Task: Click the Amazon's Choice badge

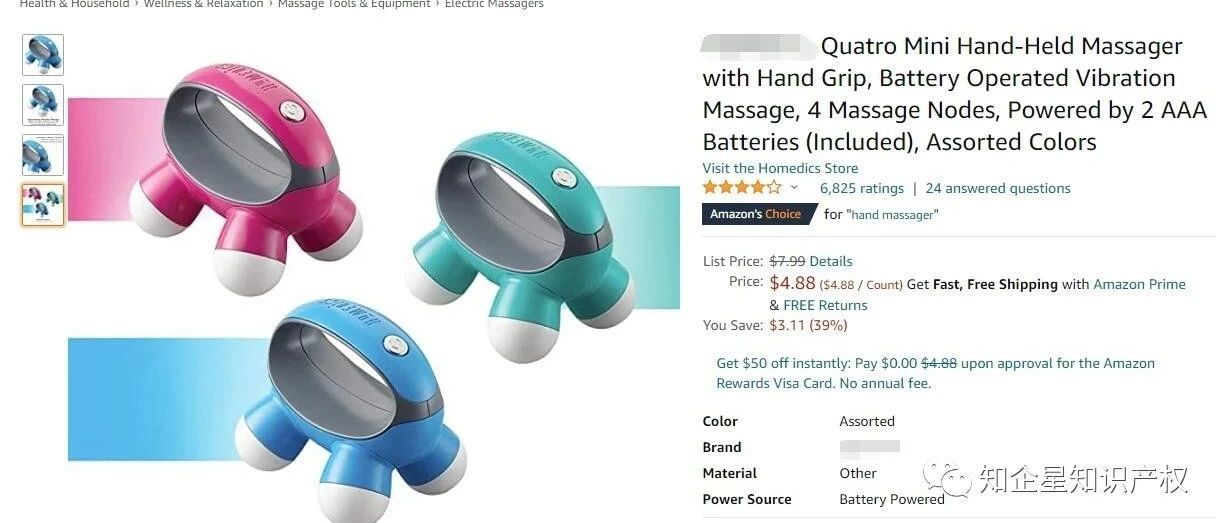Action: (x=756, y=214)
